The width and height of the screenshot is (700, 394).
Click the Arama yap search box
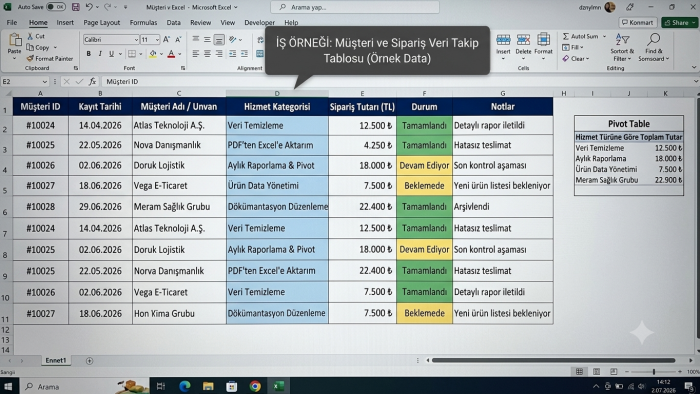coord(355,7)
